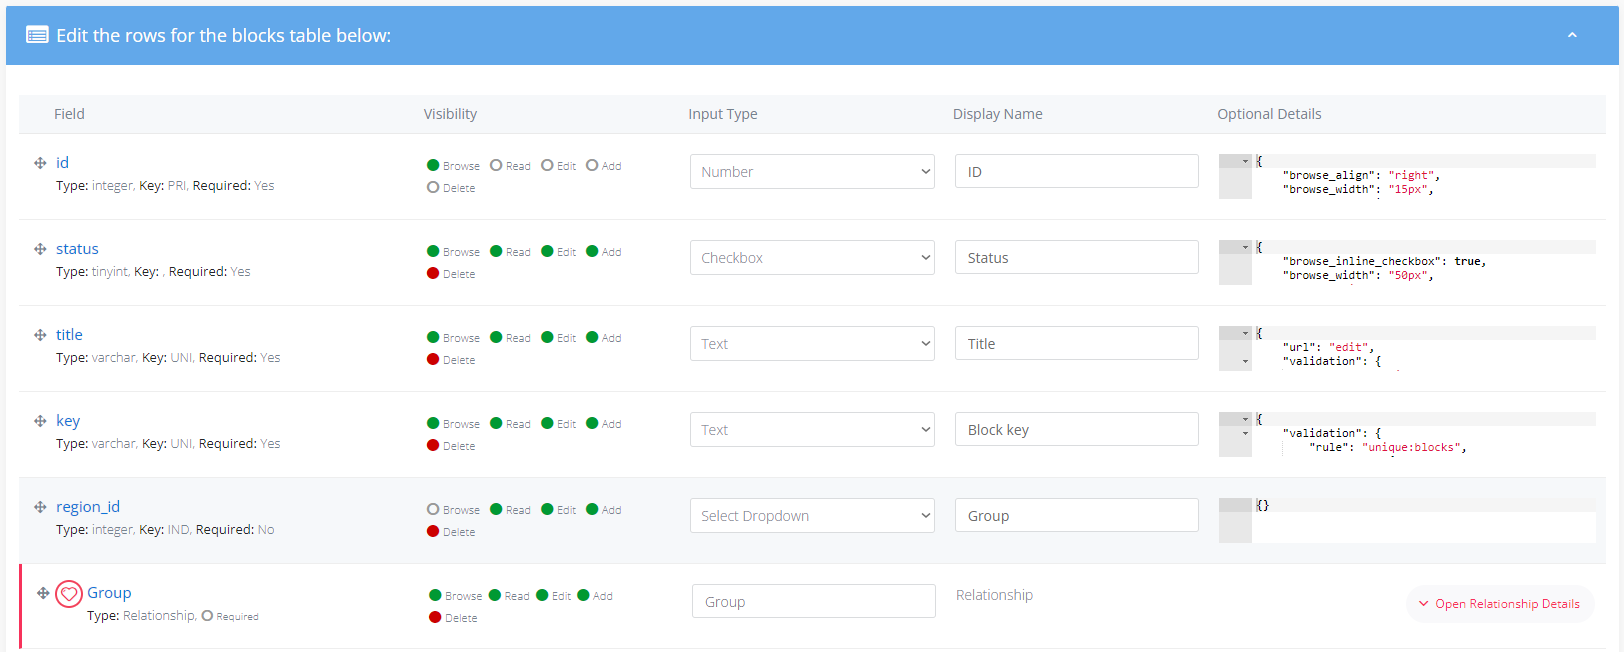Click the move handle beside status field
Image resolution: width=1624 pixels, height=652 pixels.
pyautogui.click(x=40, y=249)
